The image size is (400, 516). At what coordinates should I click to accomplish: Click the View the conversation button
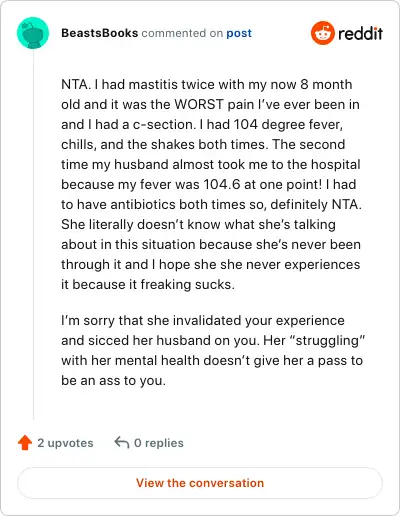coord(200,483)
